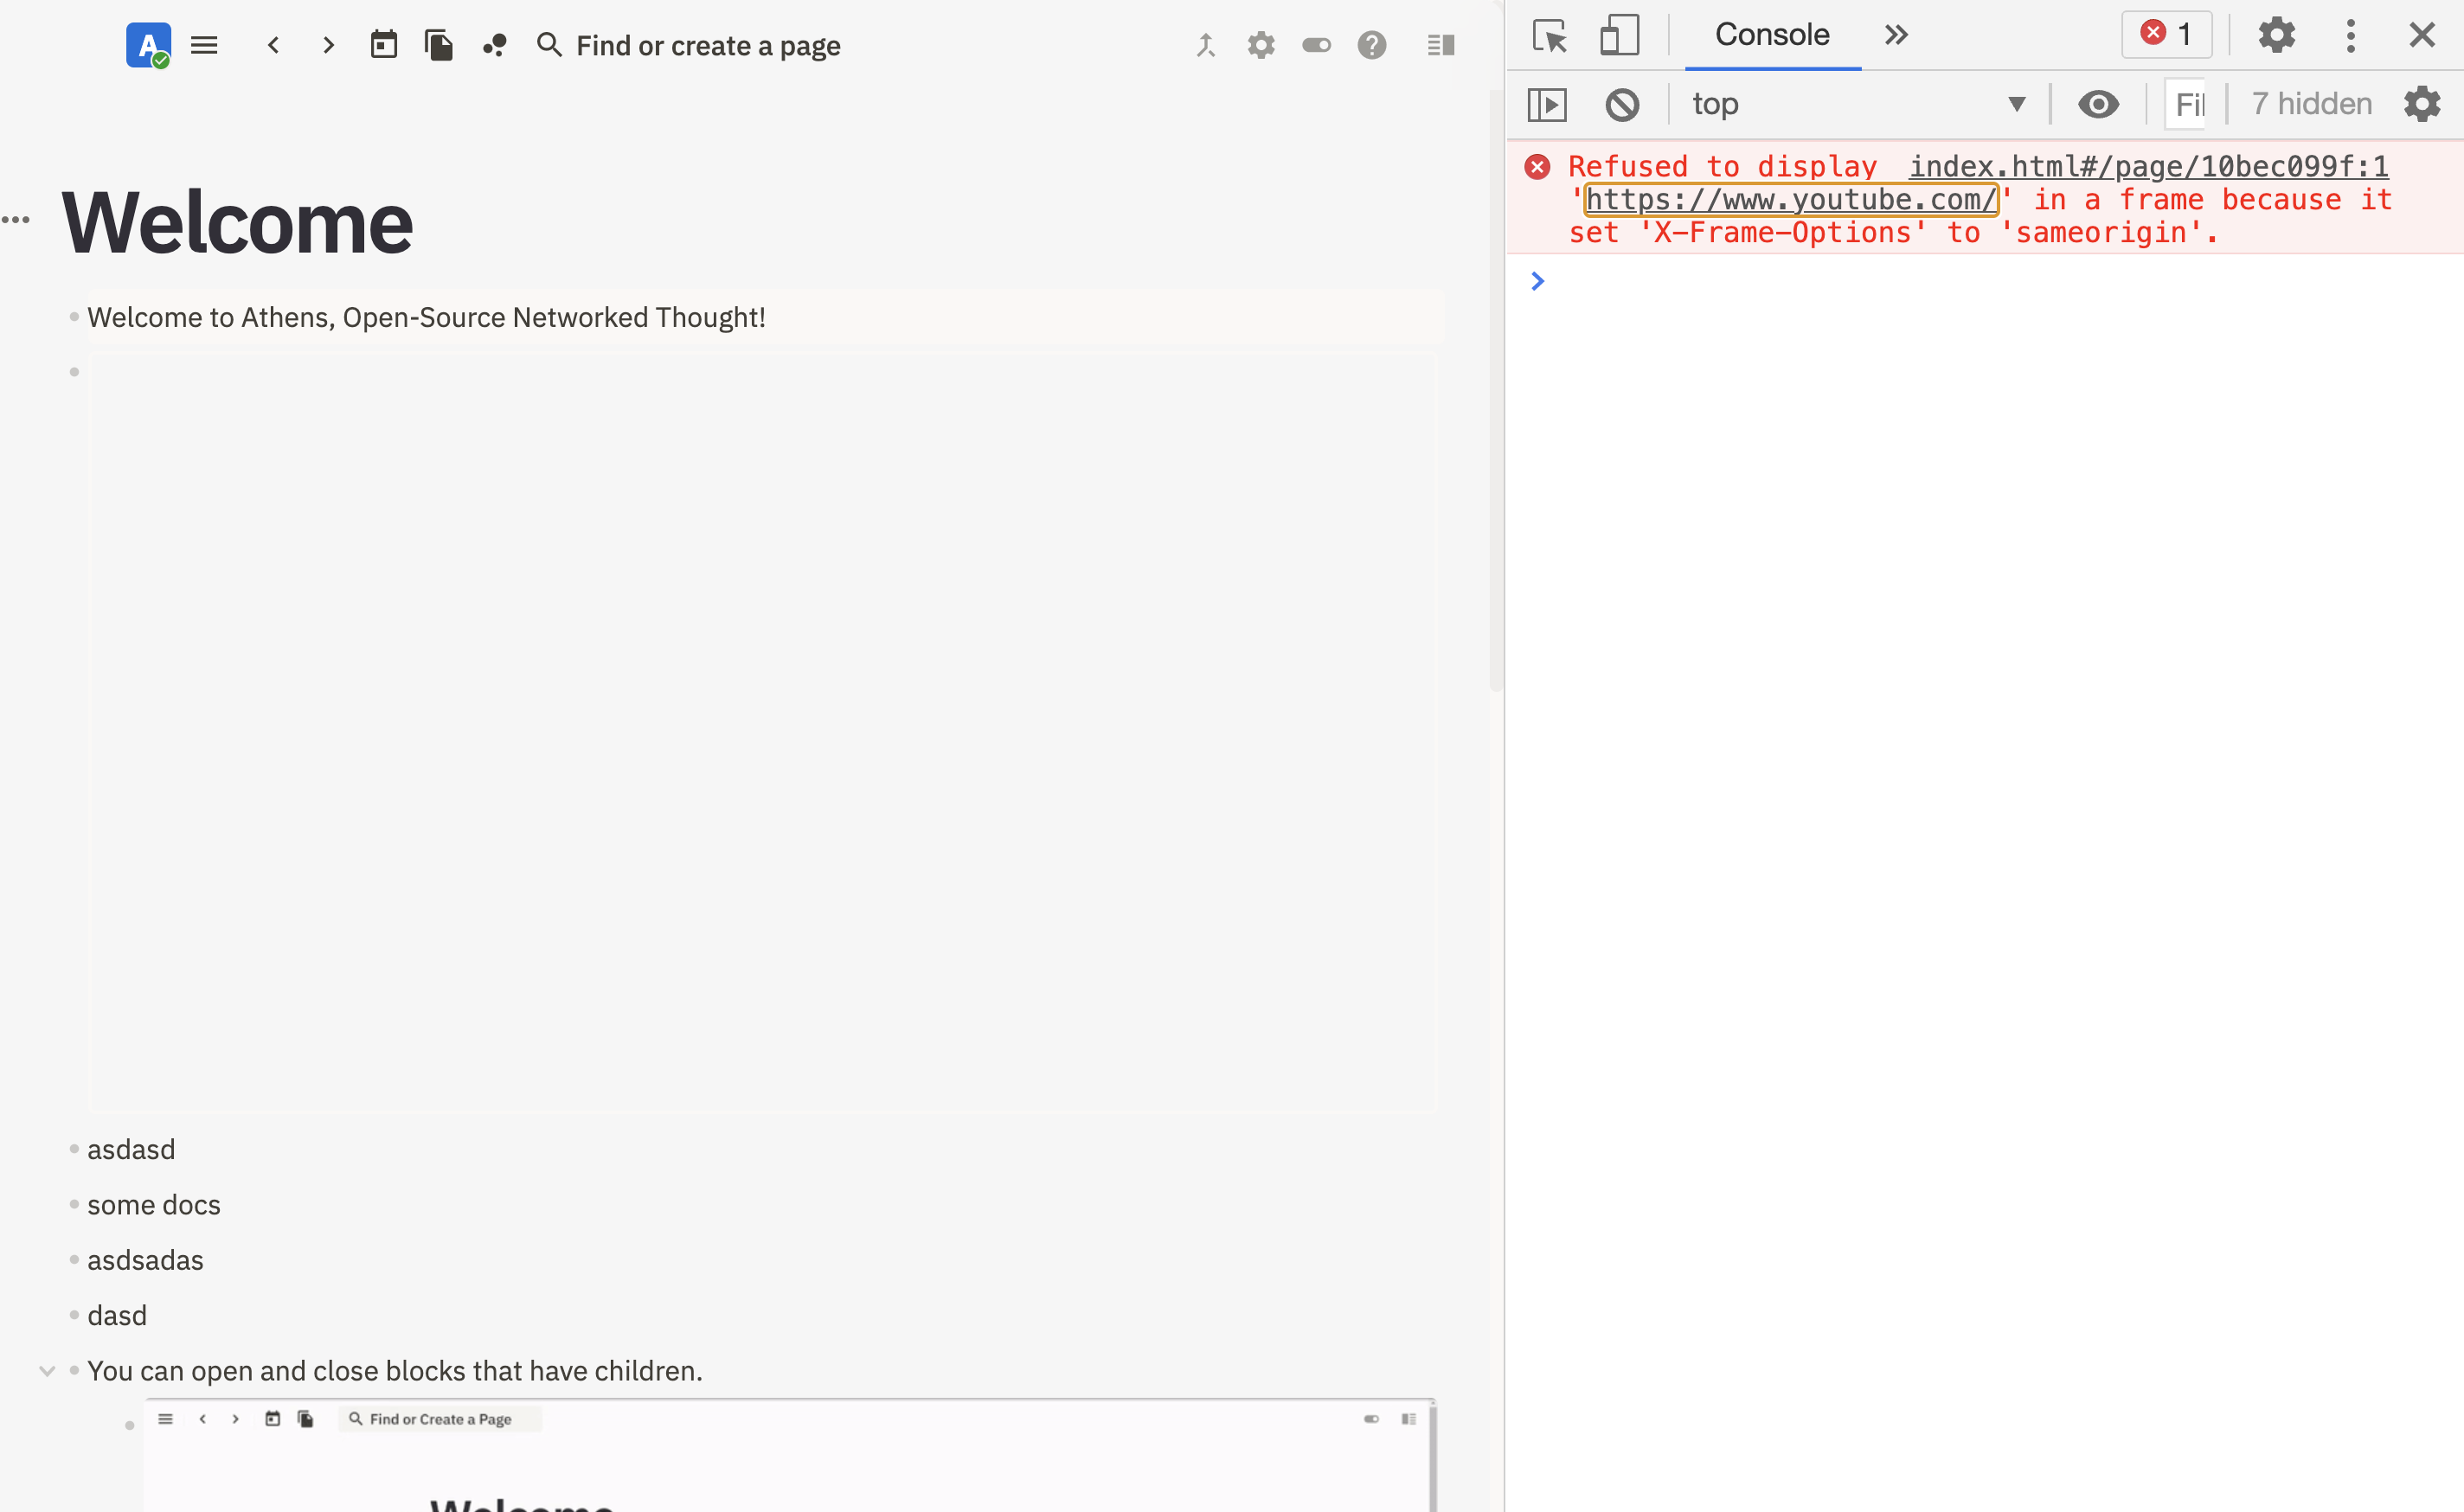2464x1512 pixels.
Task: Clear console messages with ban icon
Action: (x=1622, y=103)
